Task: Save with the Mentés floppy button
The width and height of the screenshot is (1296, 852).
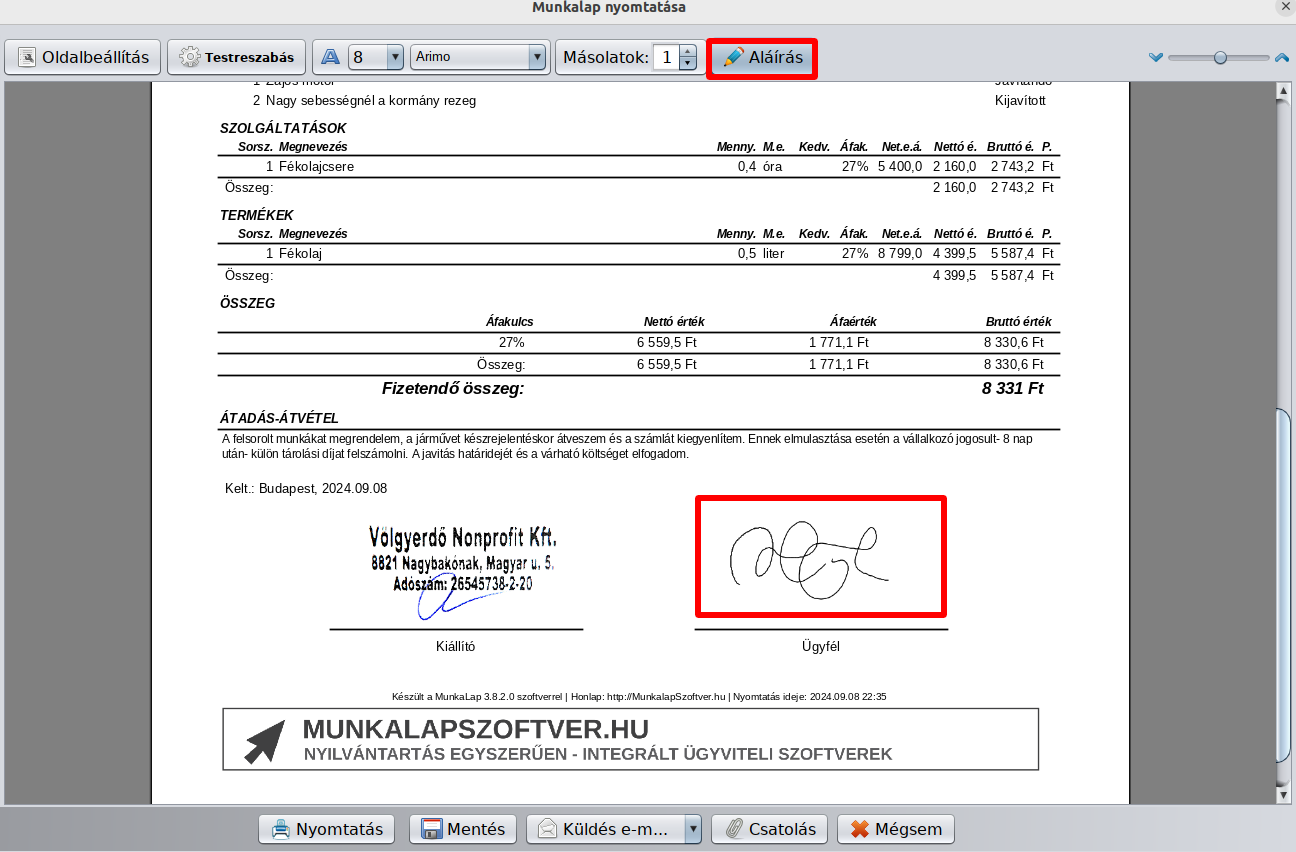Action: [463, 829]
